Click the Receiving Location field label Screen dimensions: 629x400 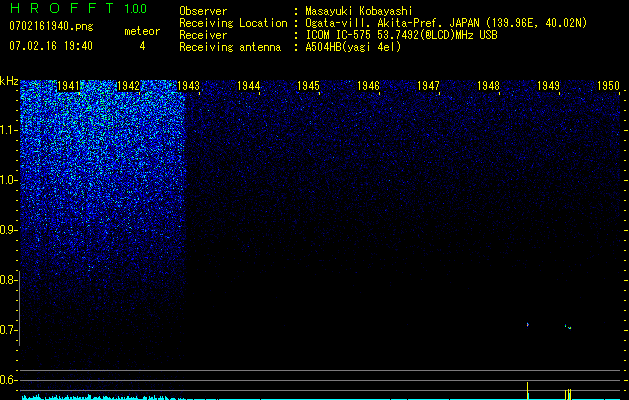click(x=233, y=23)
